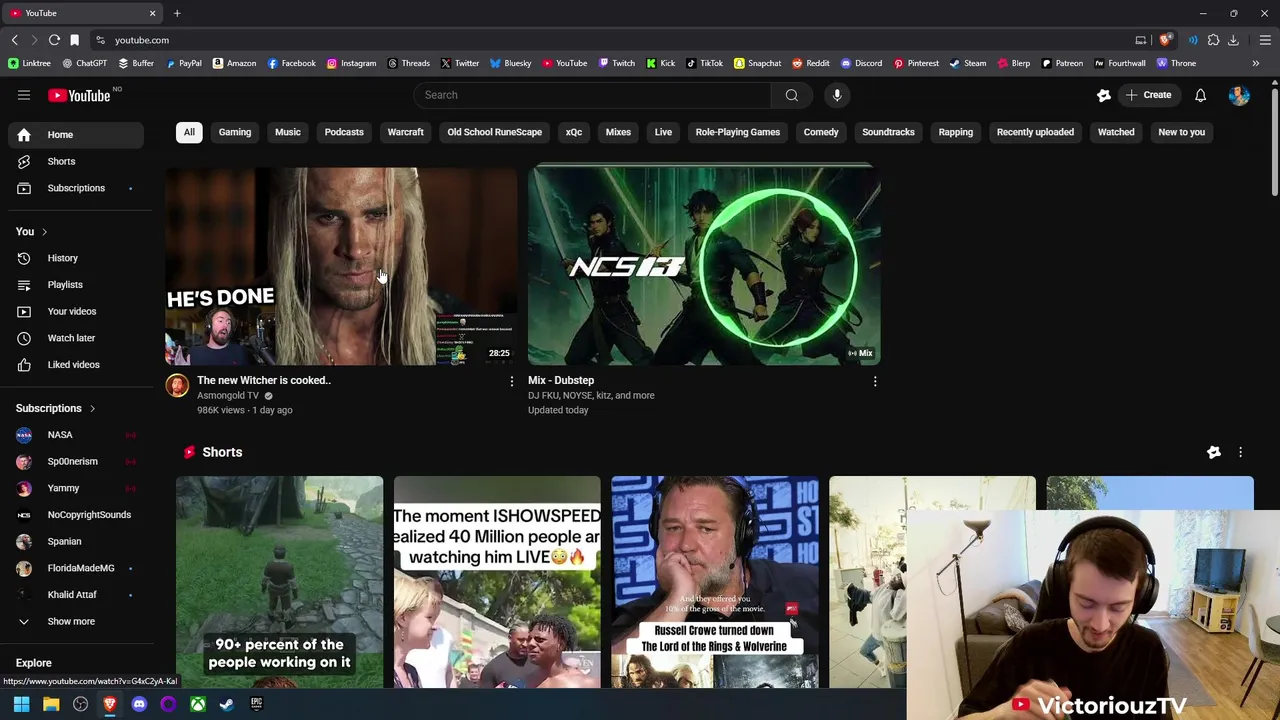Open the NCS Dubstep mix thumbnail
This screenshot has height=720, width=1280.
pos(704,266)
